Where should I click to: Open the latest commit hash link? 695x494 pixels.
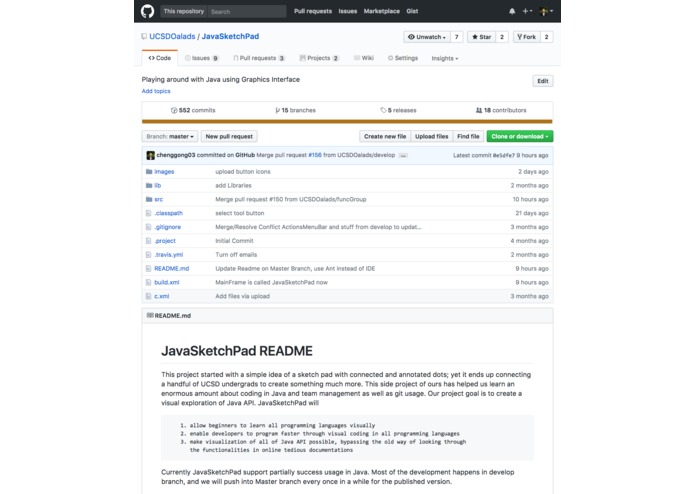coord(504,156)
